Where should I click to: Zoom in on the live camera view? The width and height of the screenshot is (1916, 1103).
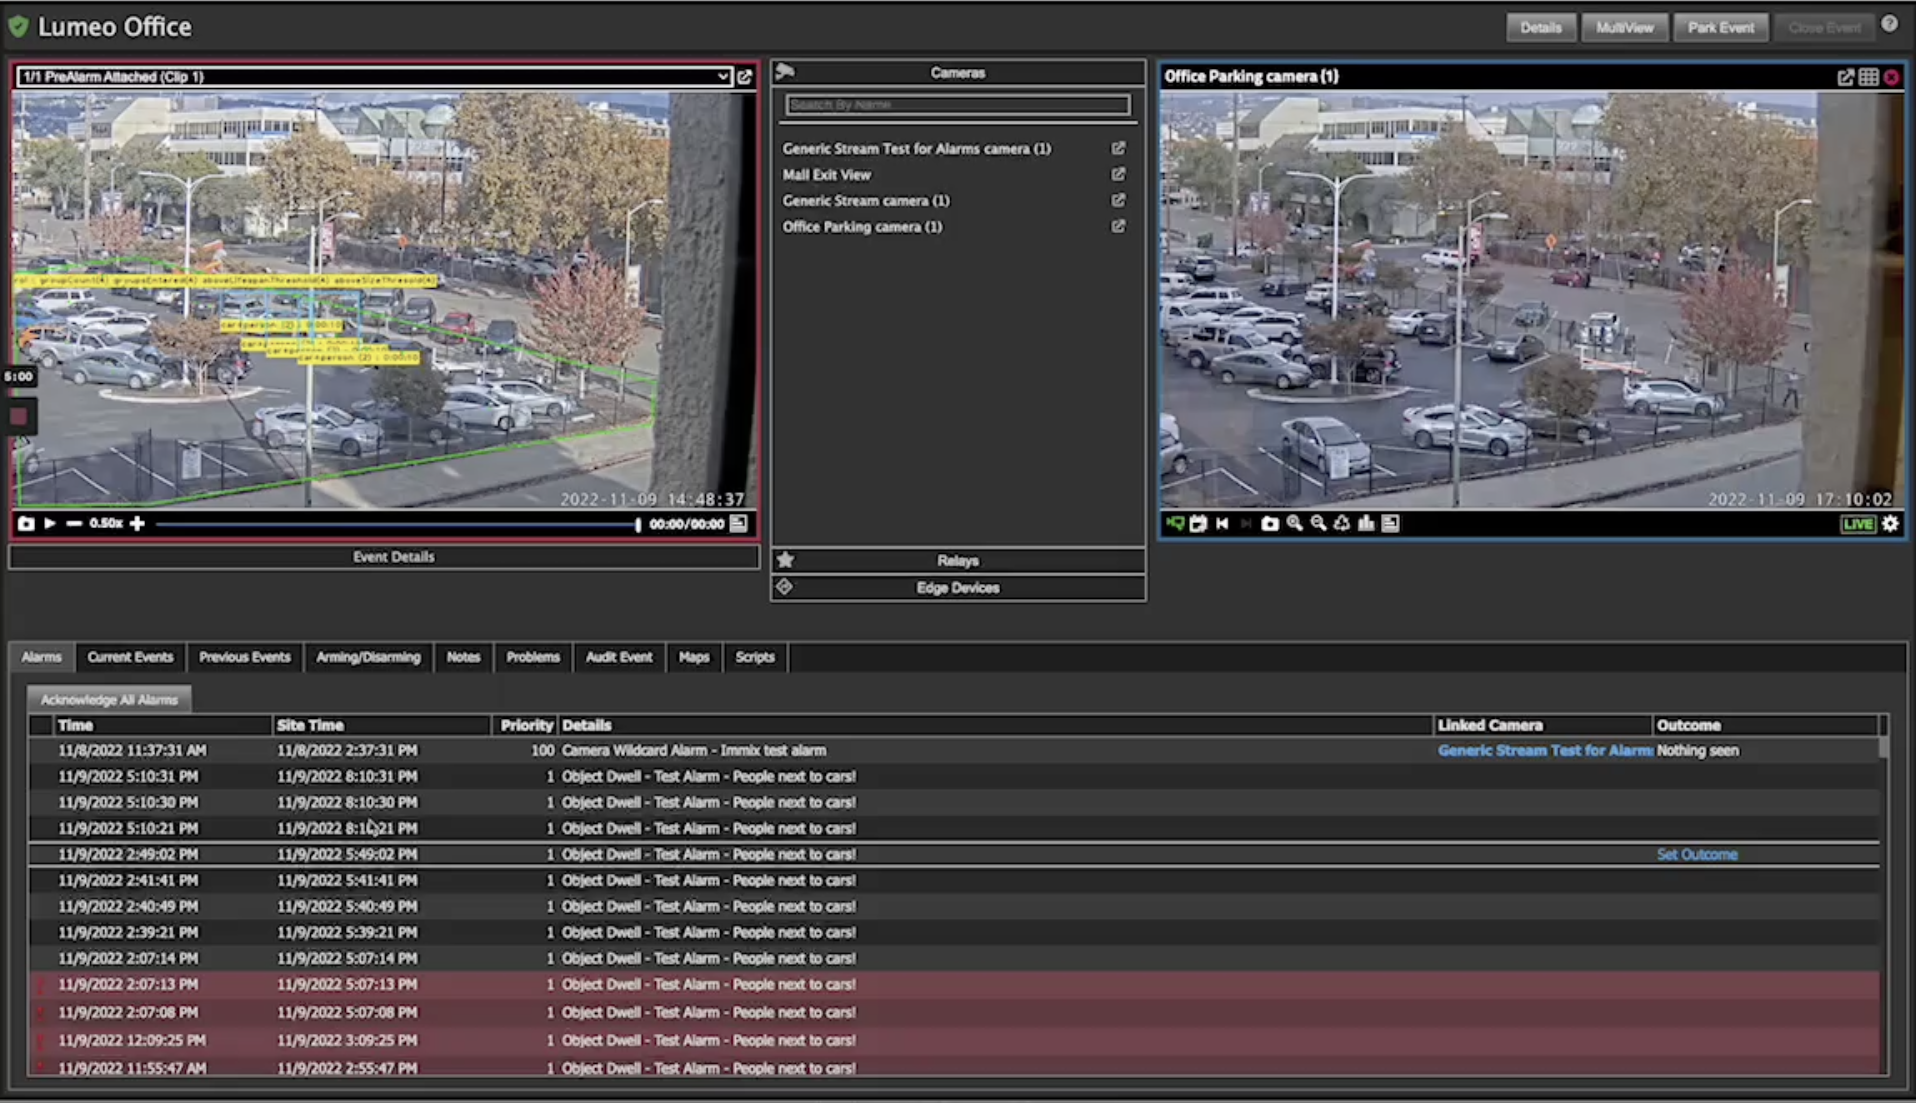point(1294,524)
